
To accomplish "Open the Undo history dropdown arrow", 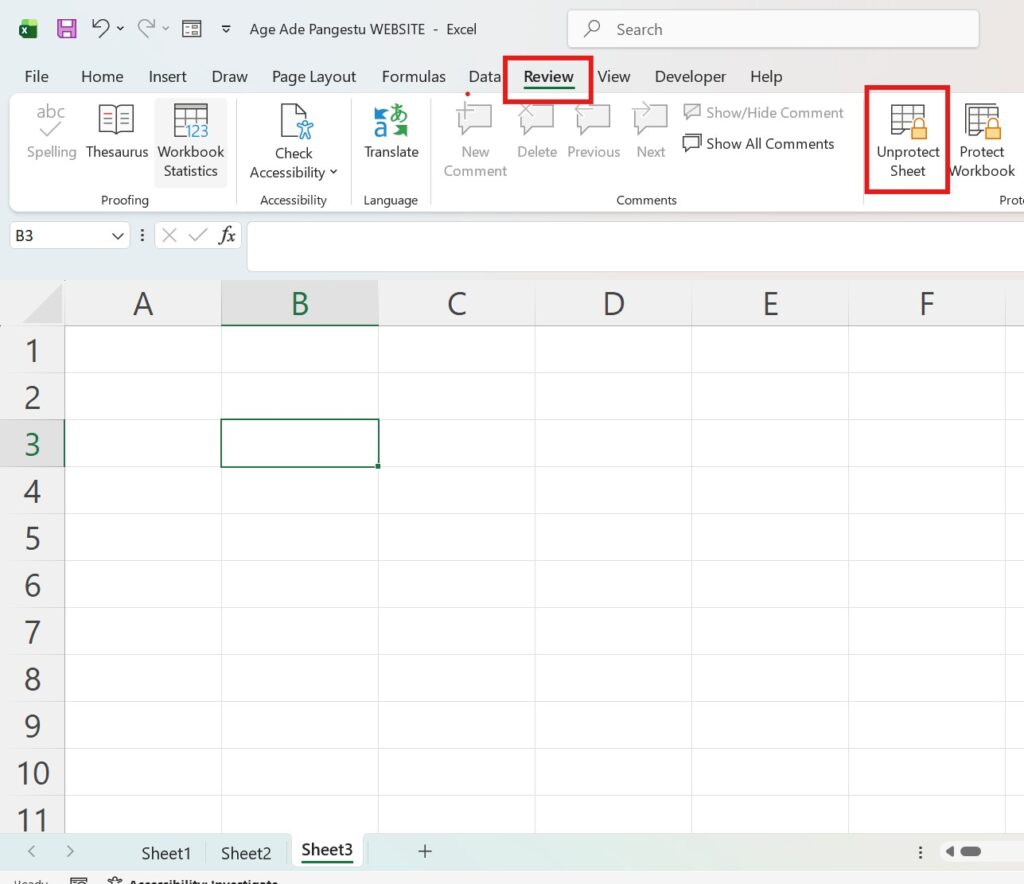I will [120, 29].
